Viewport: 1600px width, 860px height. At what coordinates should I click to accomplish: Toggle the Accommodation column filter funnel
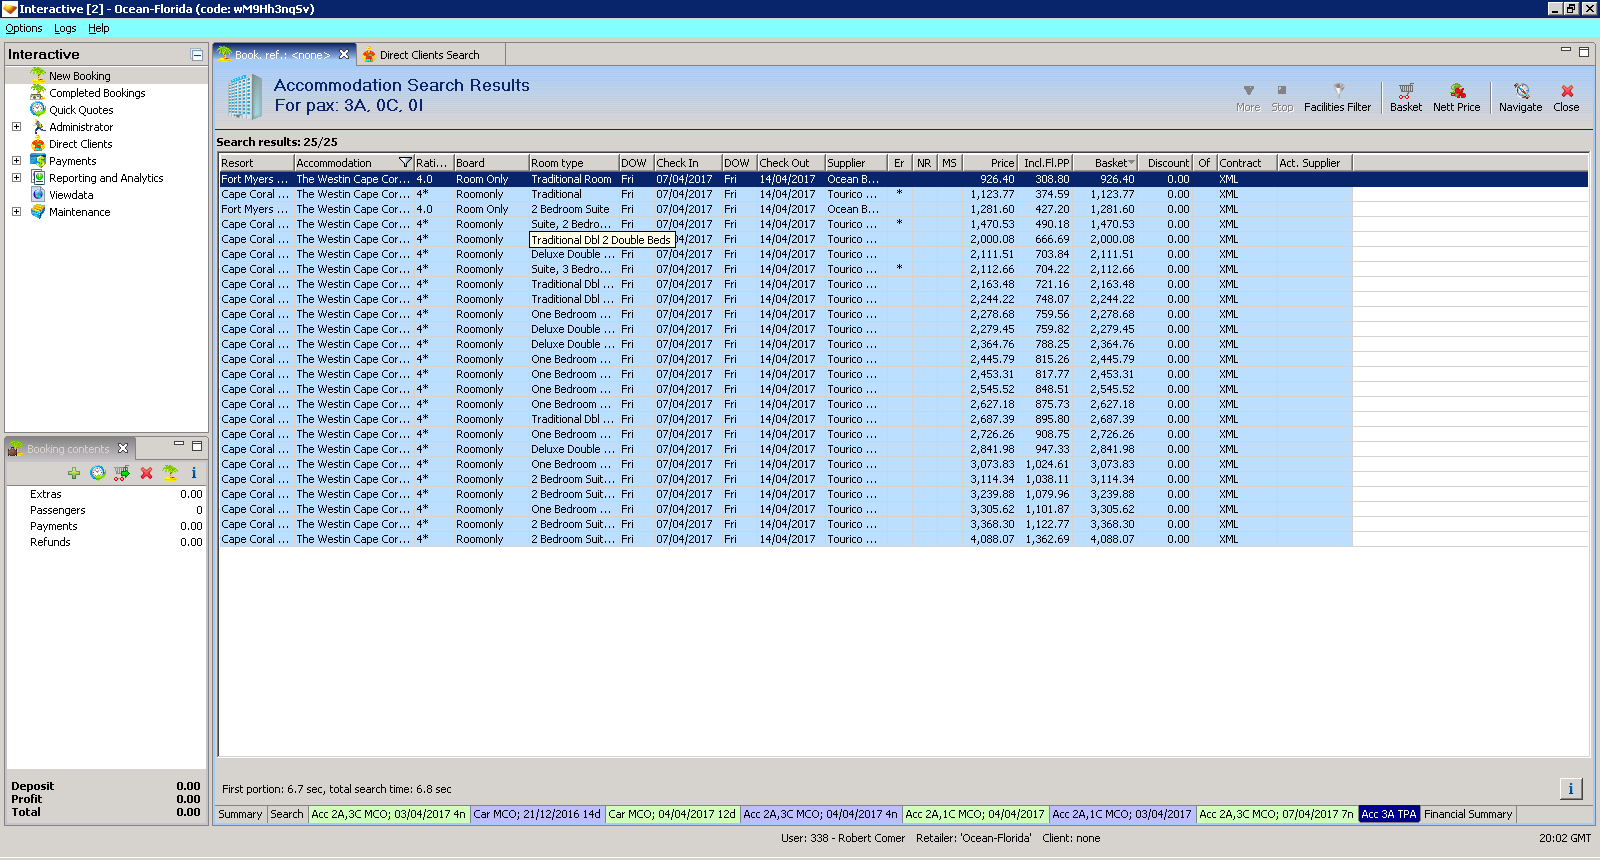tap(405, 163)
